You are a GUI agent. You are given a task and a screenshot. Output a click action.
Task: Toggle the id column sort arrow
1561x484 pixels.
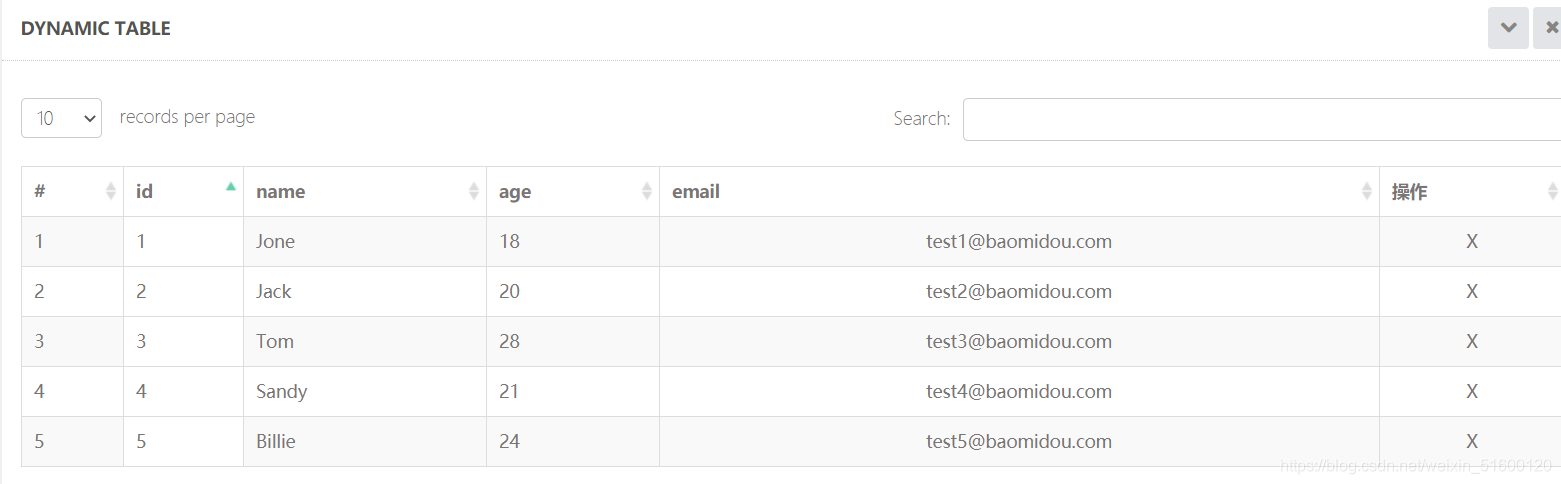pyautogui.click(x=231, y=186)
